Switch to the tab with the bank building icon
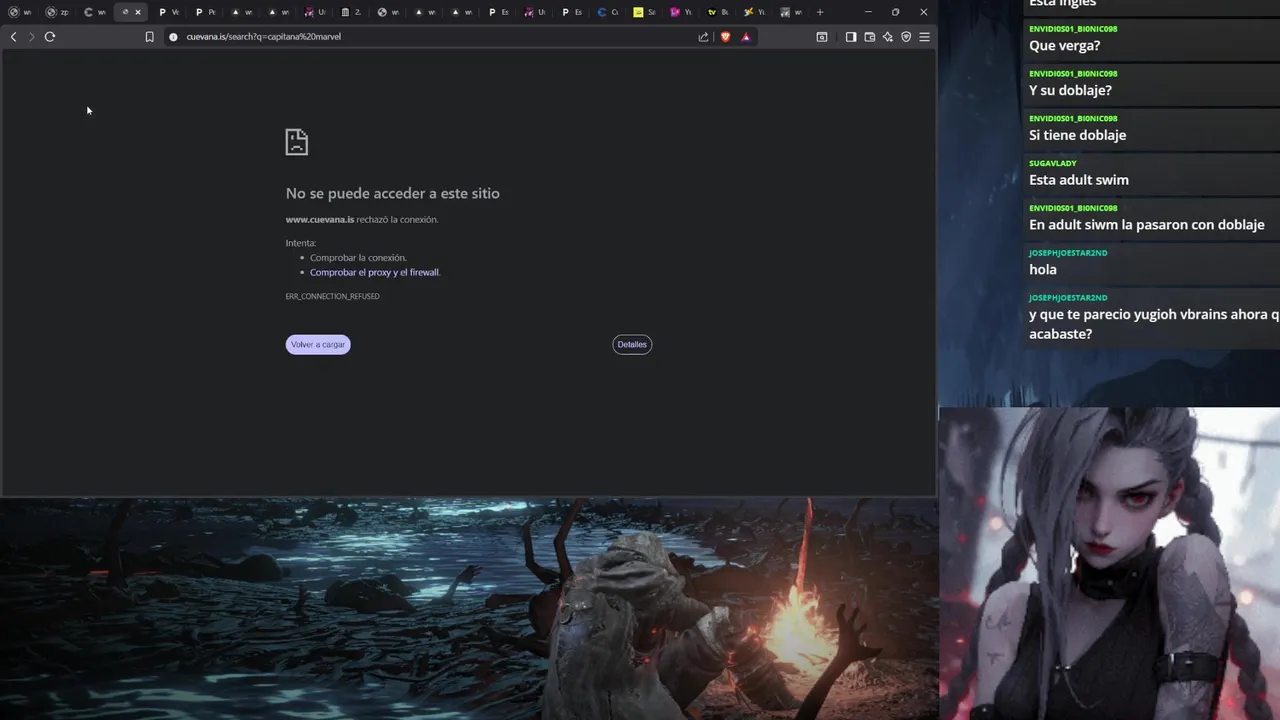Image resolution: width=1280 pixels, height=720 pixels. 351,12
